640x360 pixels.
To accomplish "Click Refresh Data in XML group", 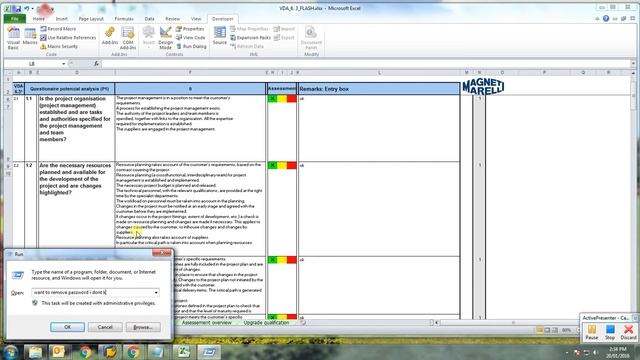I will pyautogui.click(x=247, y=47).
